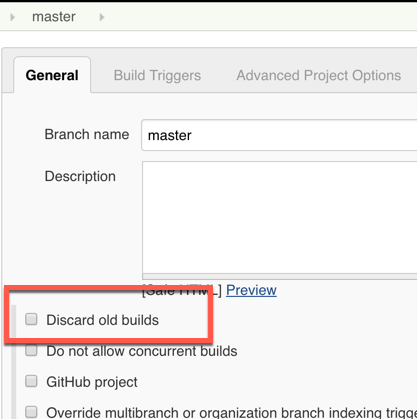Click the Description box bottom resize bar

click(280, 276)
